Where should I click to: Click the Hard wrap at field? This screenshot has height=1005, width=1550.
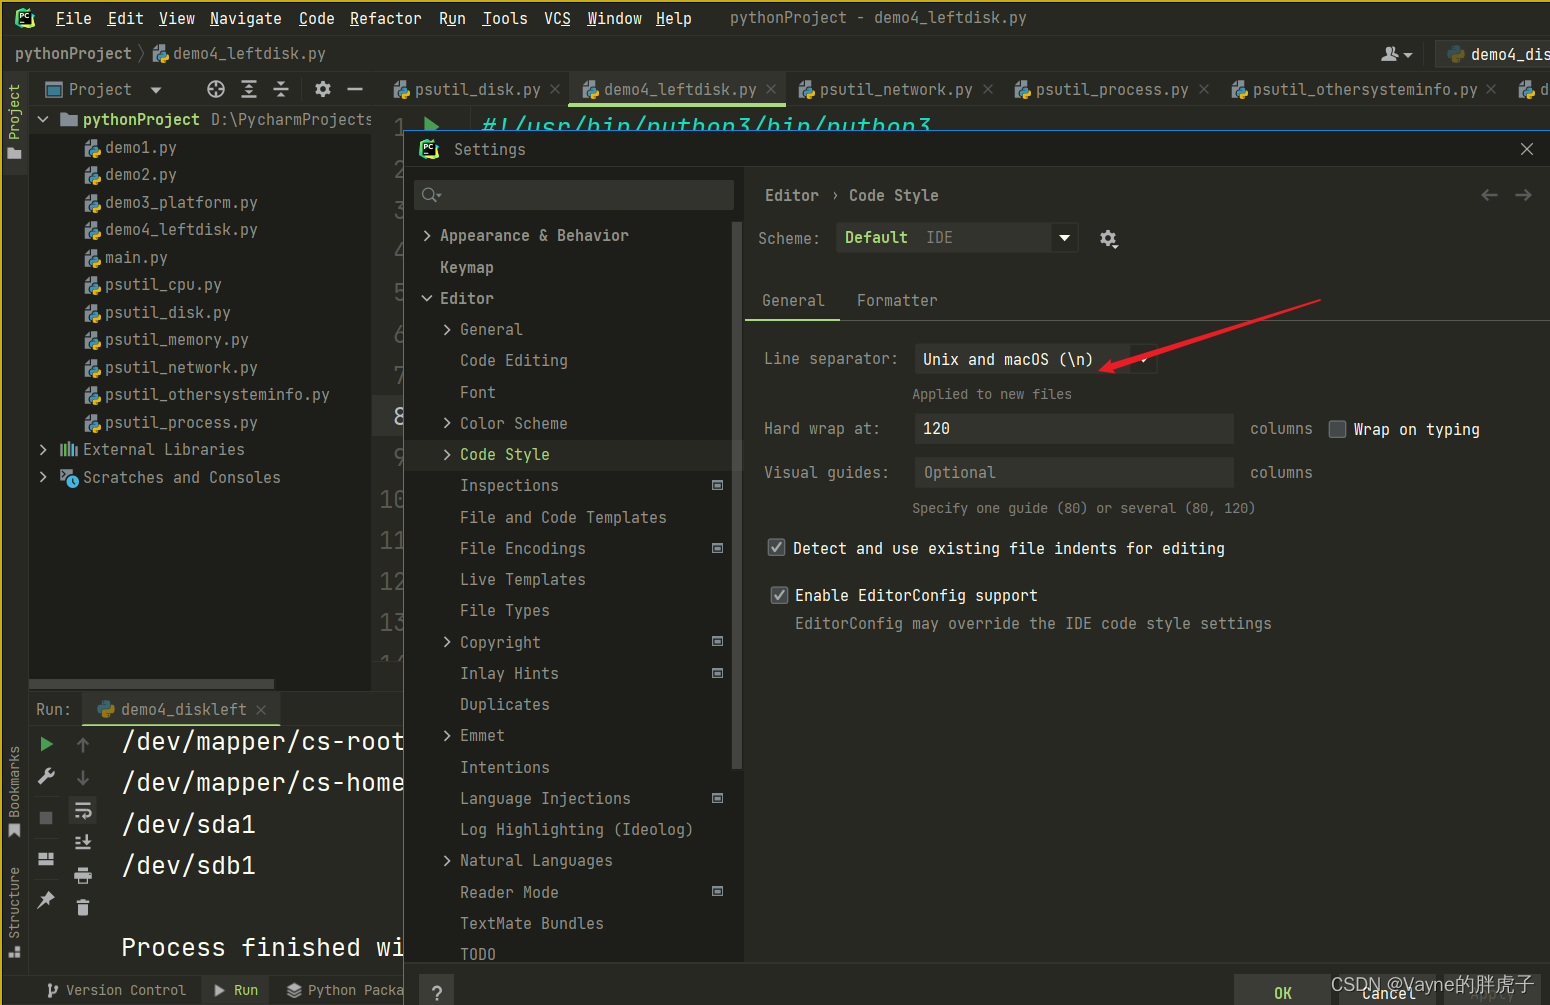pyautogui.click(x=1073, y=428)
